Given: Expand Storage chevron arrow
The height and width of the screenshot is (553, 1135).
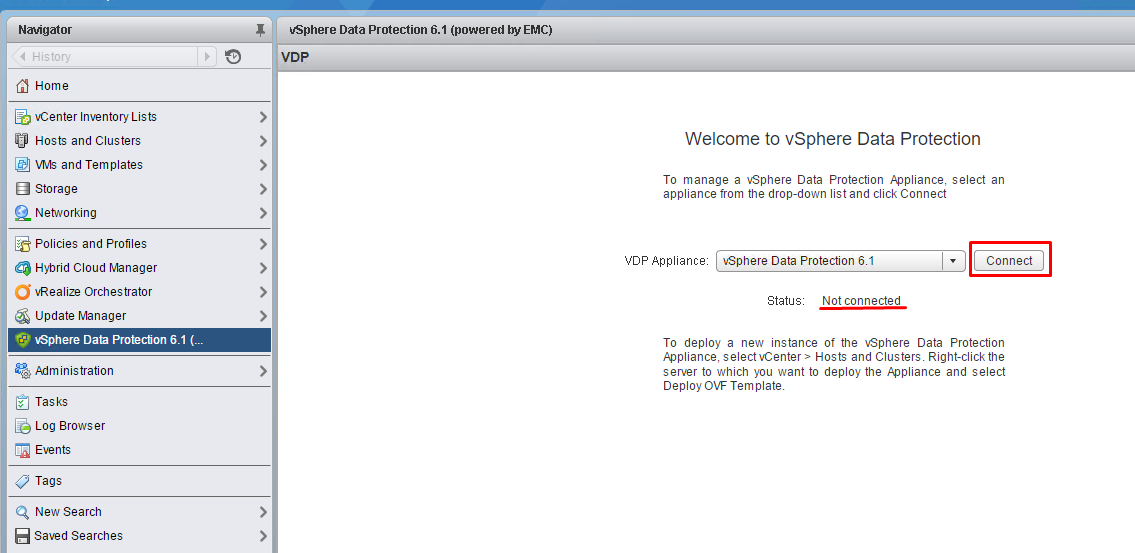Looking at the screenshot, I should (263, 189).
